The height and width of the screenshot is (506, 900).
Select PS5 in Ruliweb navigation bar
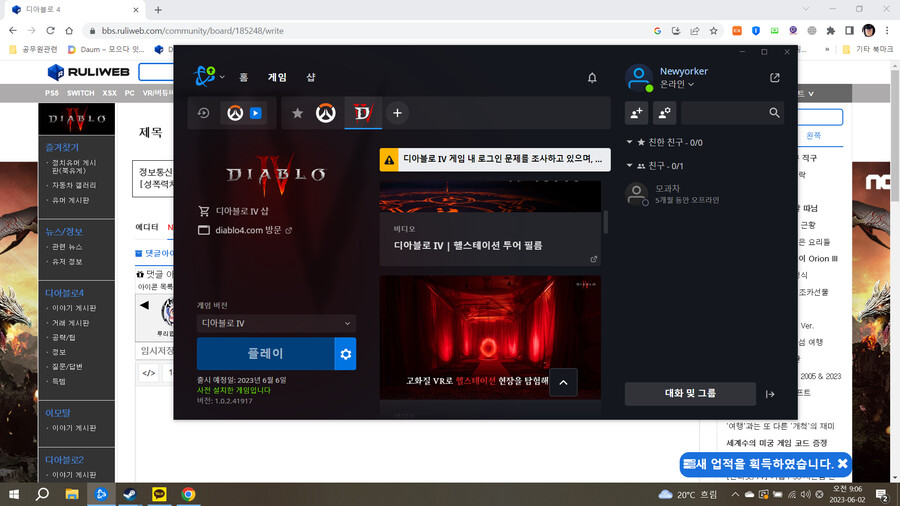click(52, 93)
